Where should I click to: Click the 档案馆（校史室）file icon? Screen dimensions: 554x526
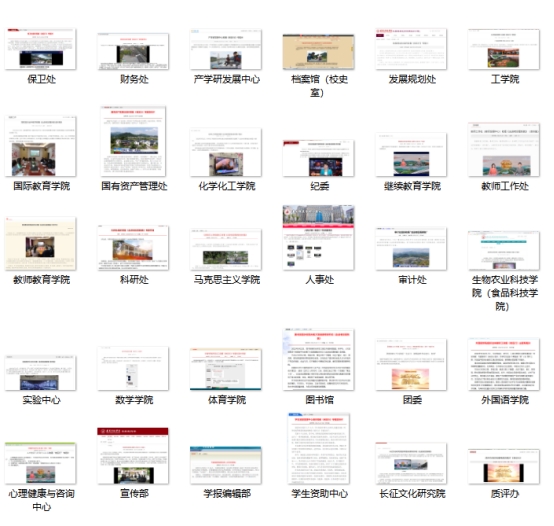coord(318,52)
